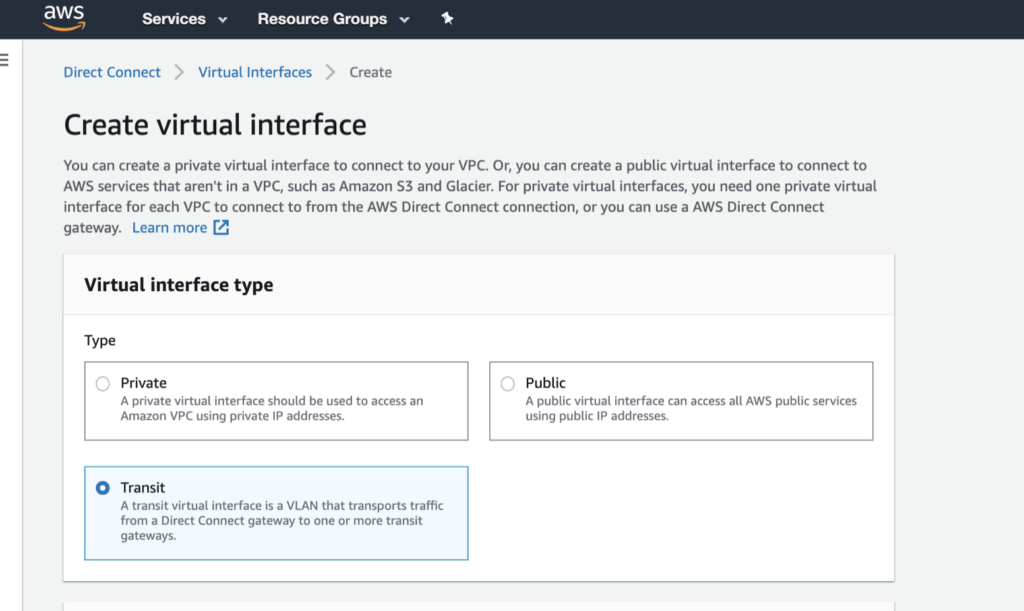The width and height of the screenshot is (1024, 611).
Task: Click the Public virtual interface card
Action: 681,400
